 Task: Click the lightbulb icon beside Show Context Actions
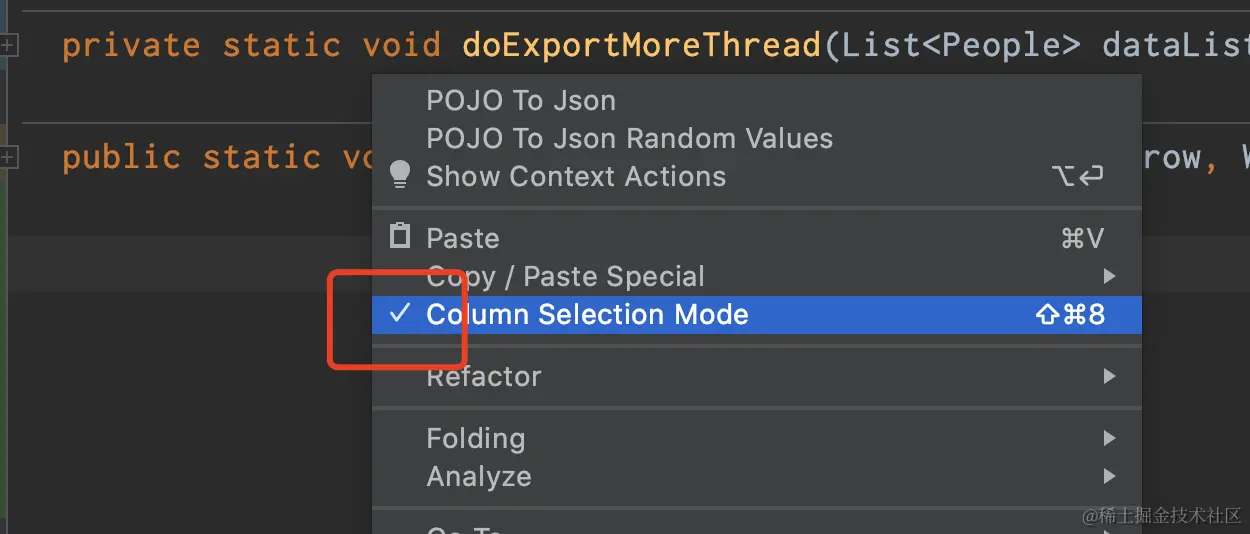(x=400, y=176)
